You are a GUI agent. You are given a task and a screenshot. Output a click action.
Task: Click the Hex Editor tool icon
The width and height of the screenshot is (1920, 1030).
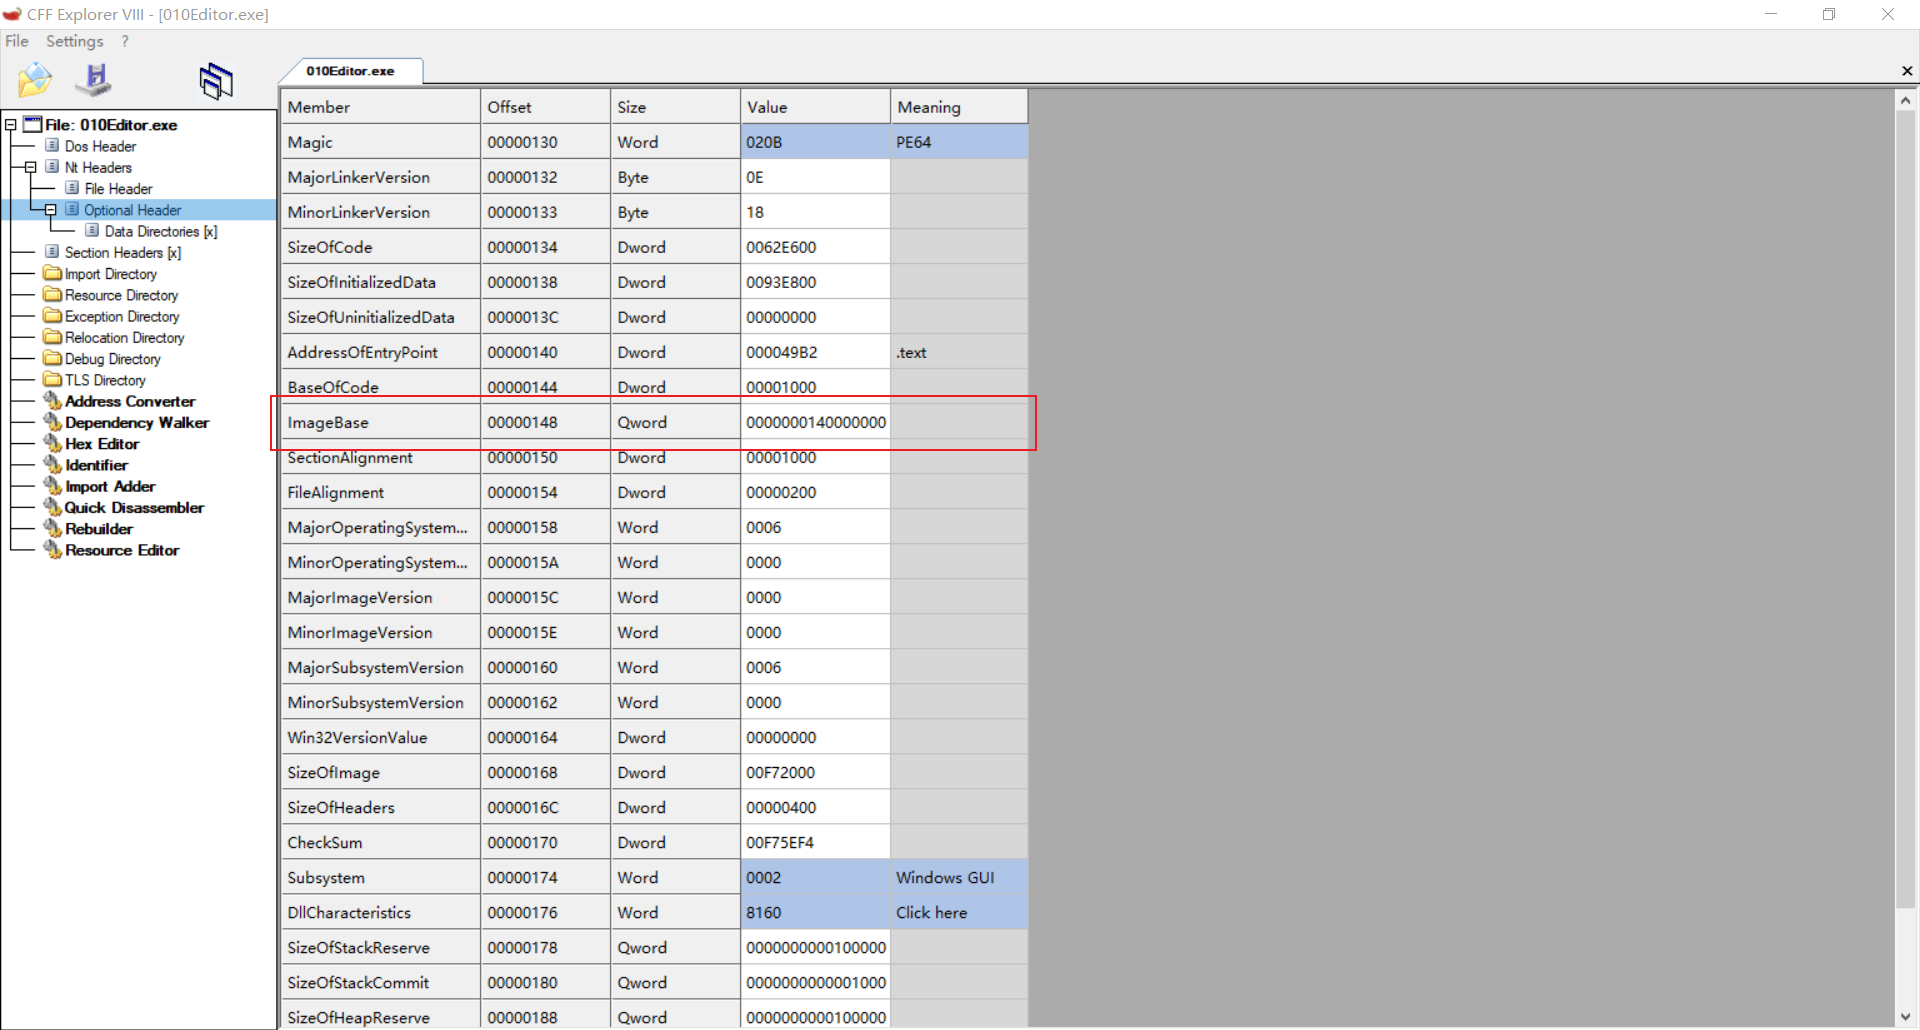click(53, 444)
